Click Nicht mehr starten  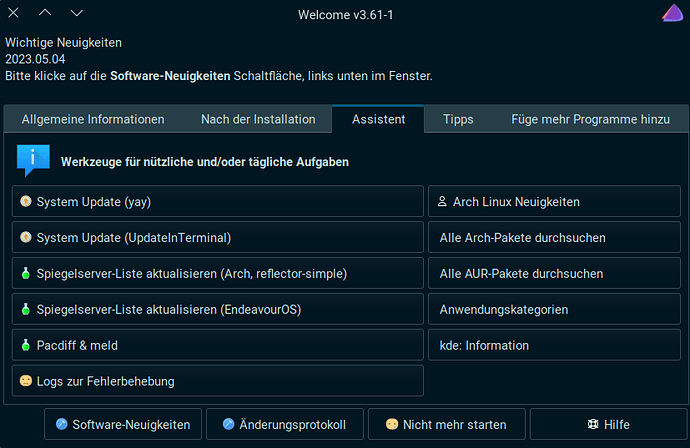pyautogui.click(x=447, y=424)
